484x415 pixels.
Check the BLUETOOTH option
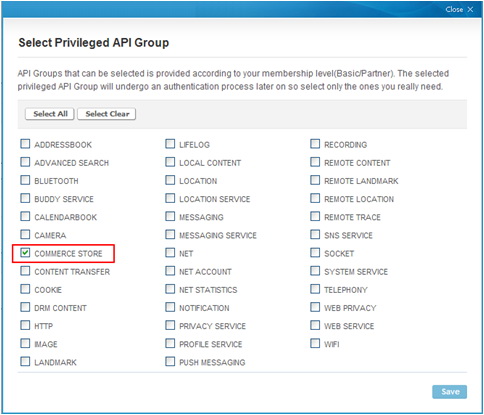point(25,180)
